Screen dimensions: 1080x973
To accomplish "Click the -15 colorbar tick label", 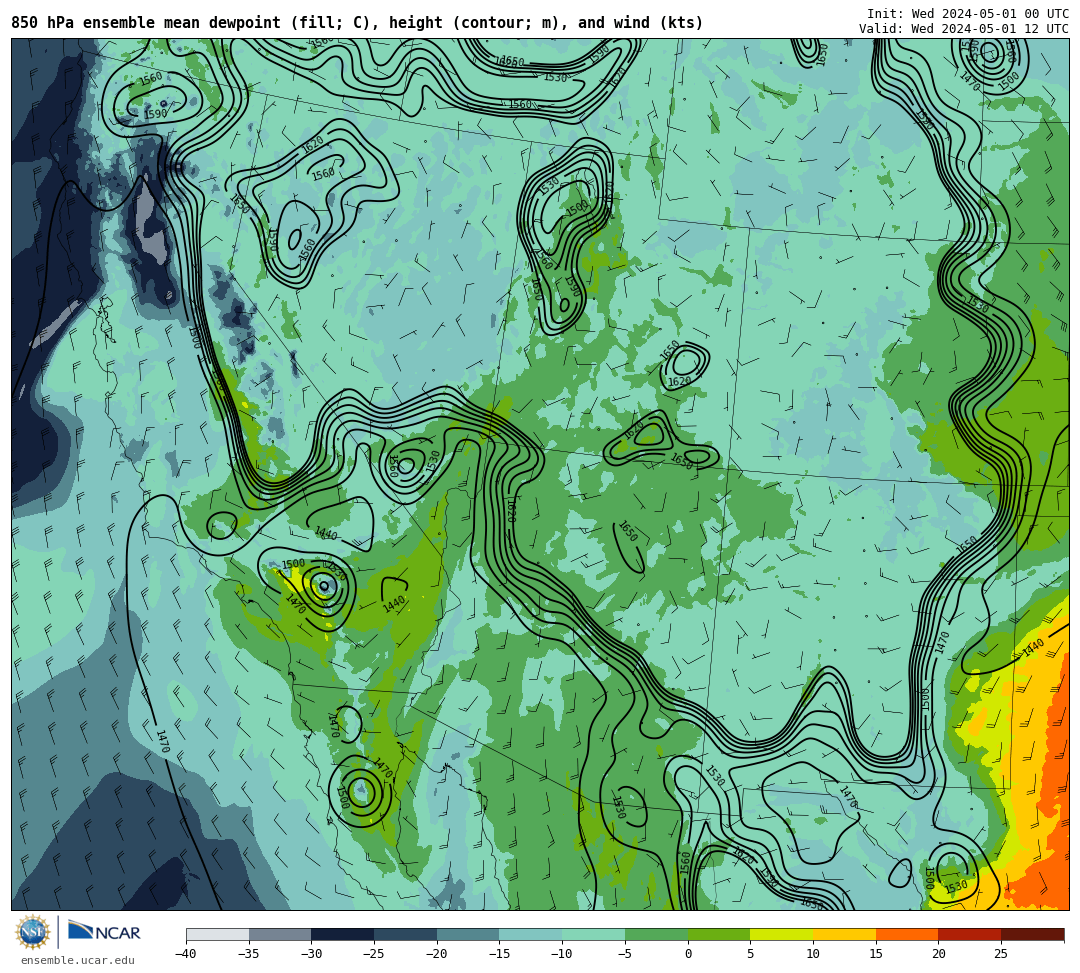I will pos(499,954).
